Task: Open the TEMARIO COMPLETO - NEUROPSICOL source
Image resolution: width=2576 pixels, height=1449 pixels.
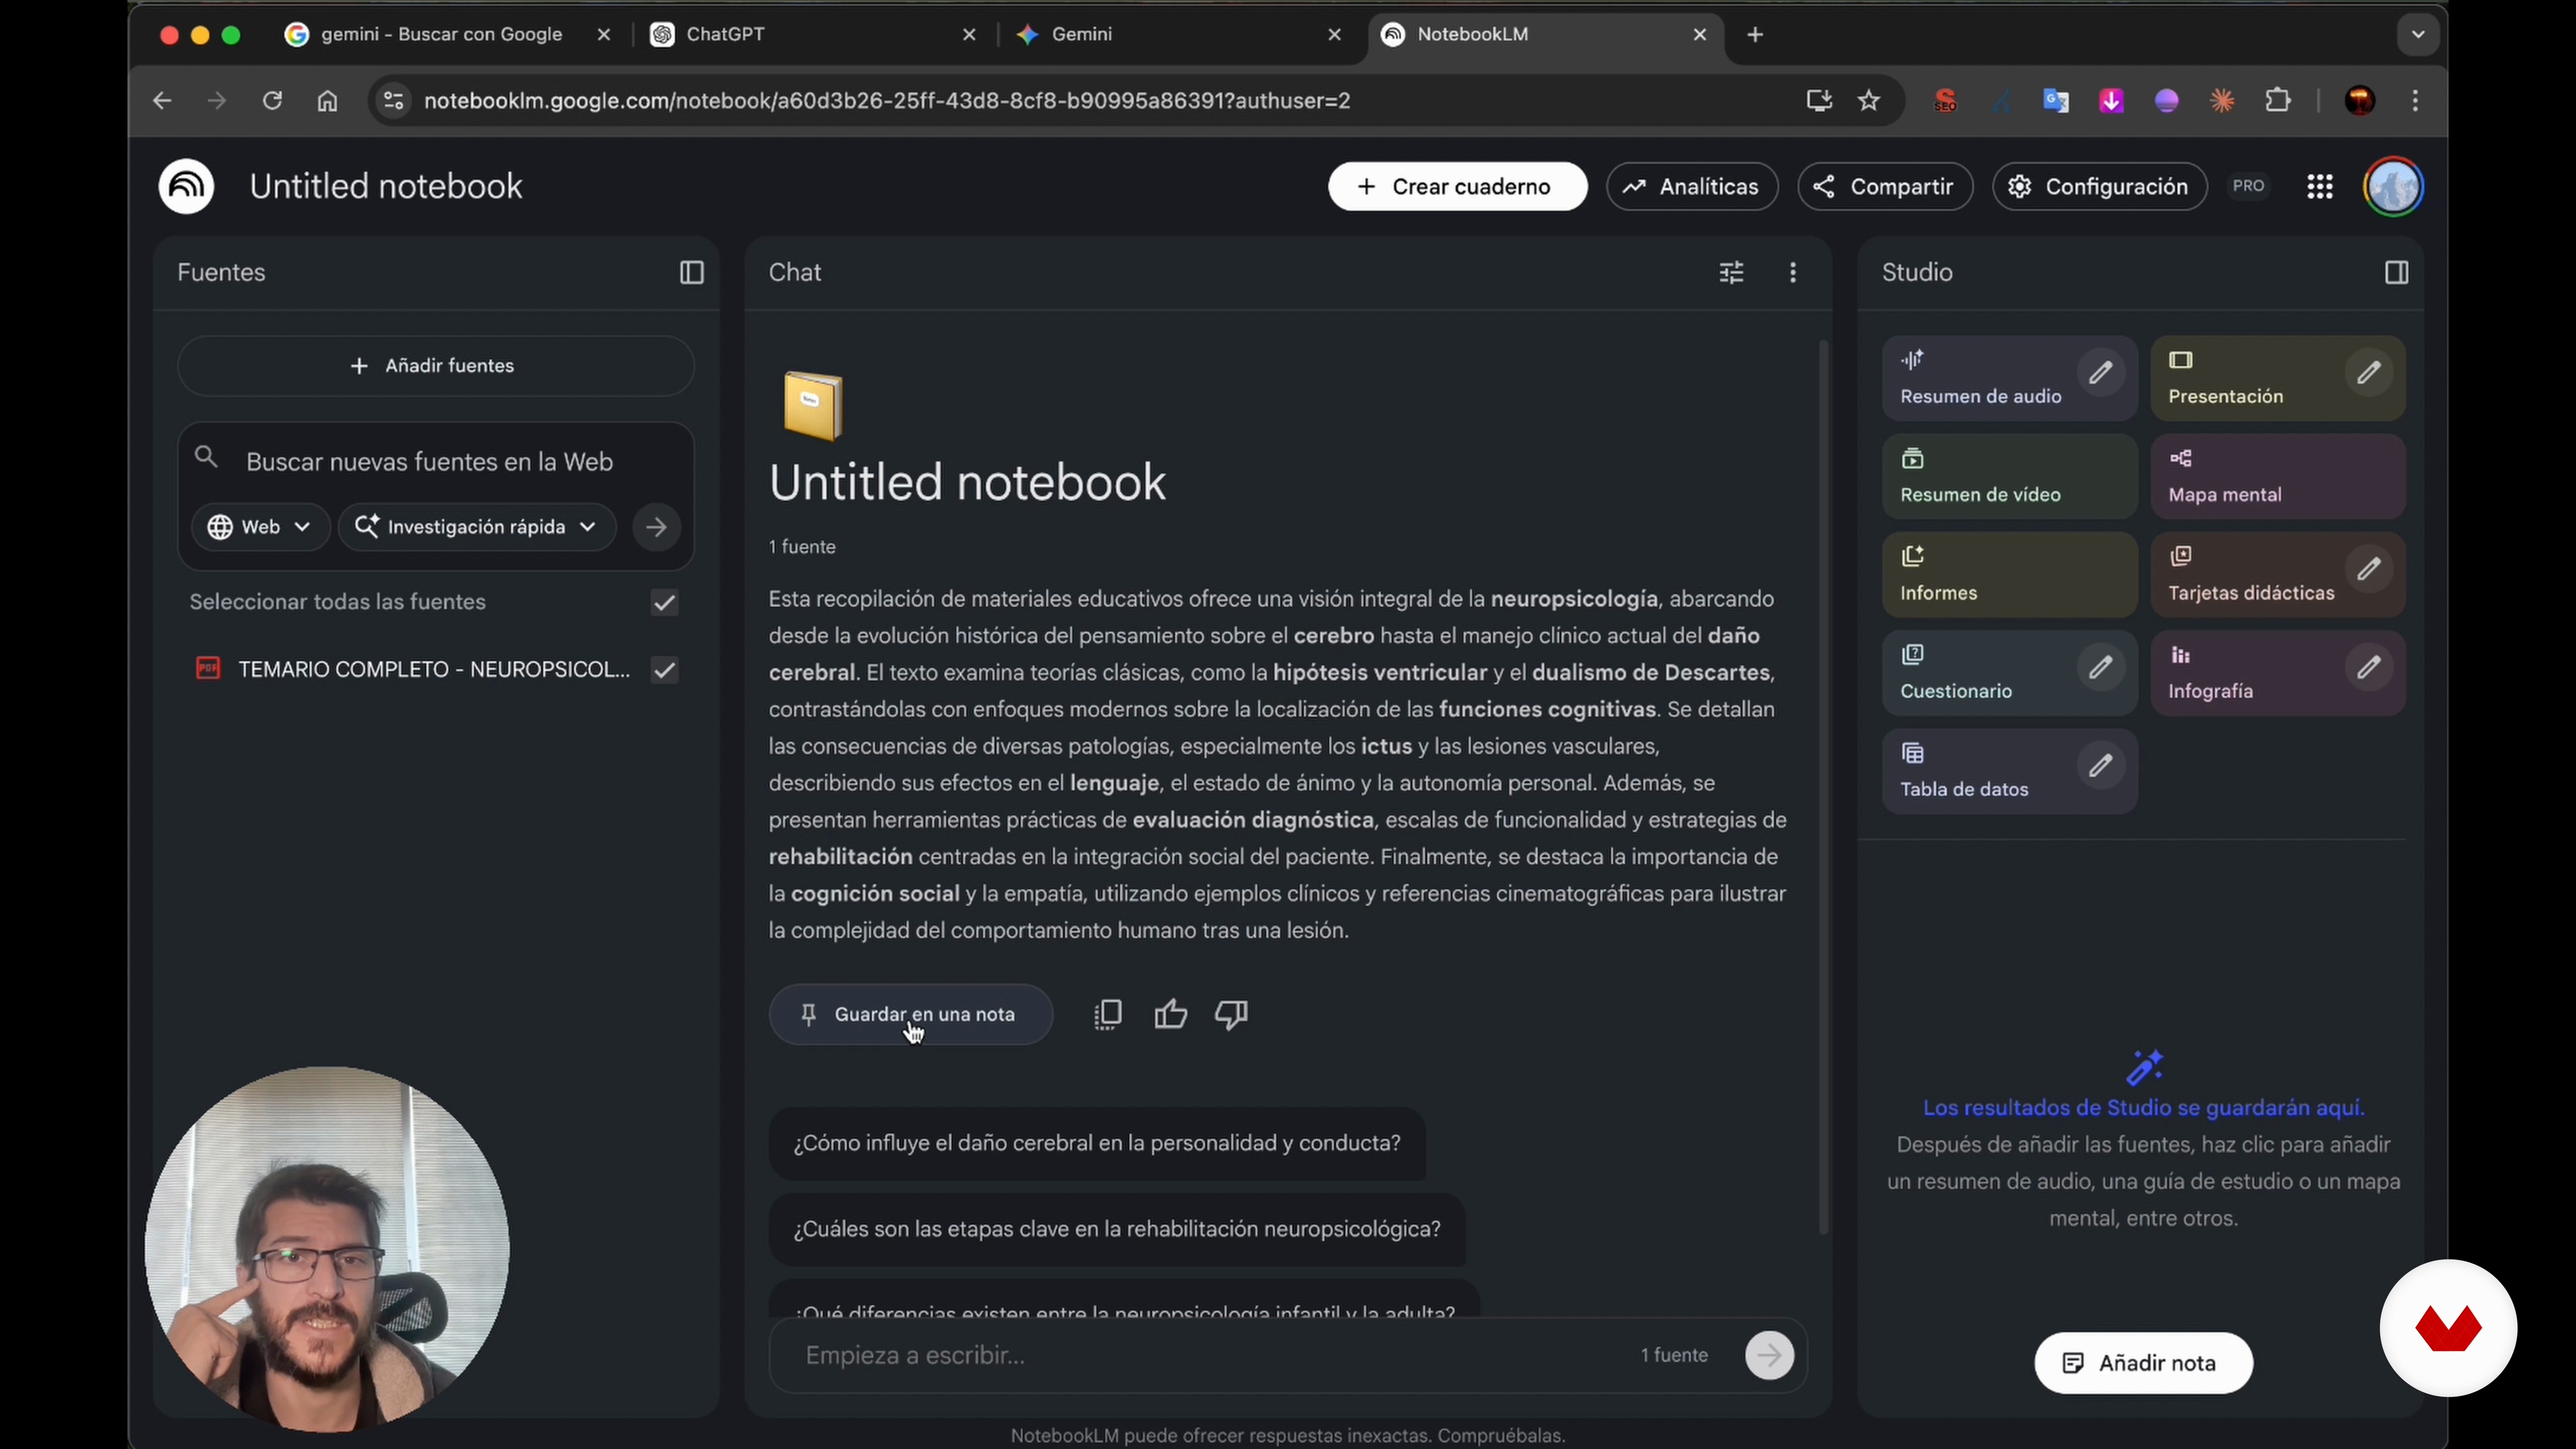Action: 433,669
